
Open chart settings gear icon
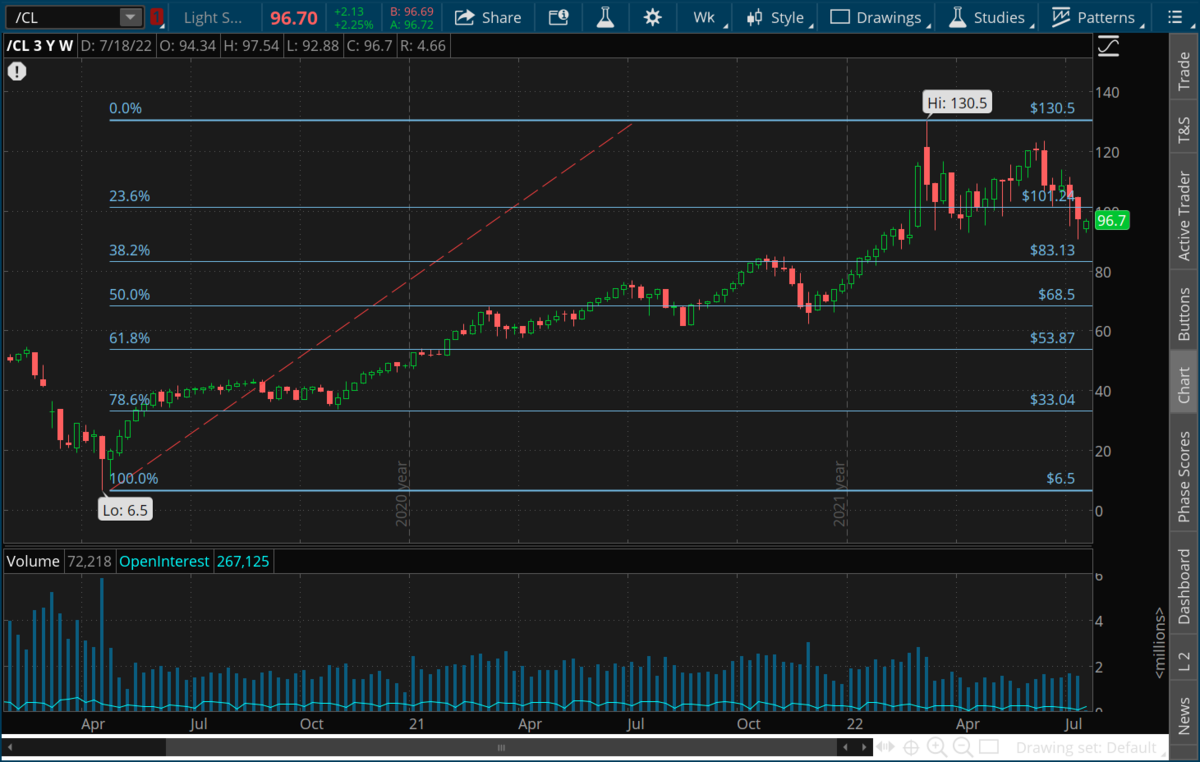point(653,17)
